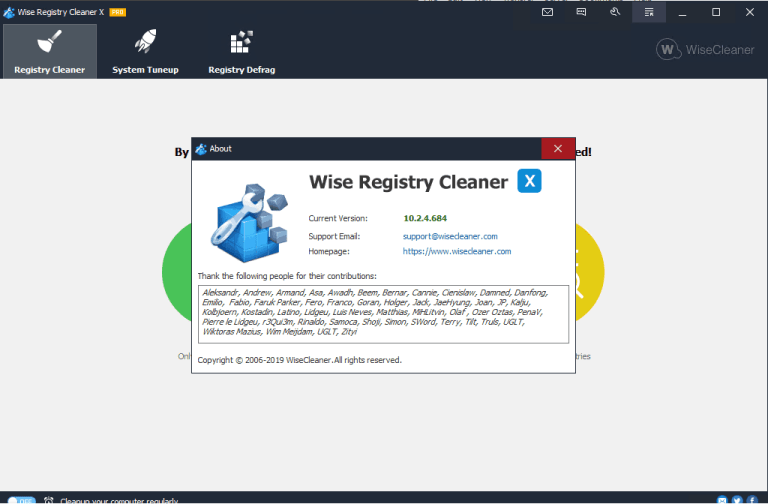Viewport: 768px width, 504px height.
Task: Toggle the scheduled cleanup OFF switch
Action: 21,501
